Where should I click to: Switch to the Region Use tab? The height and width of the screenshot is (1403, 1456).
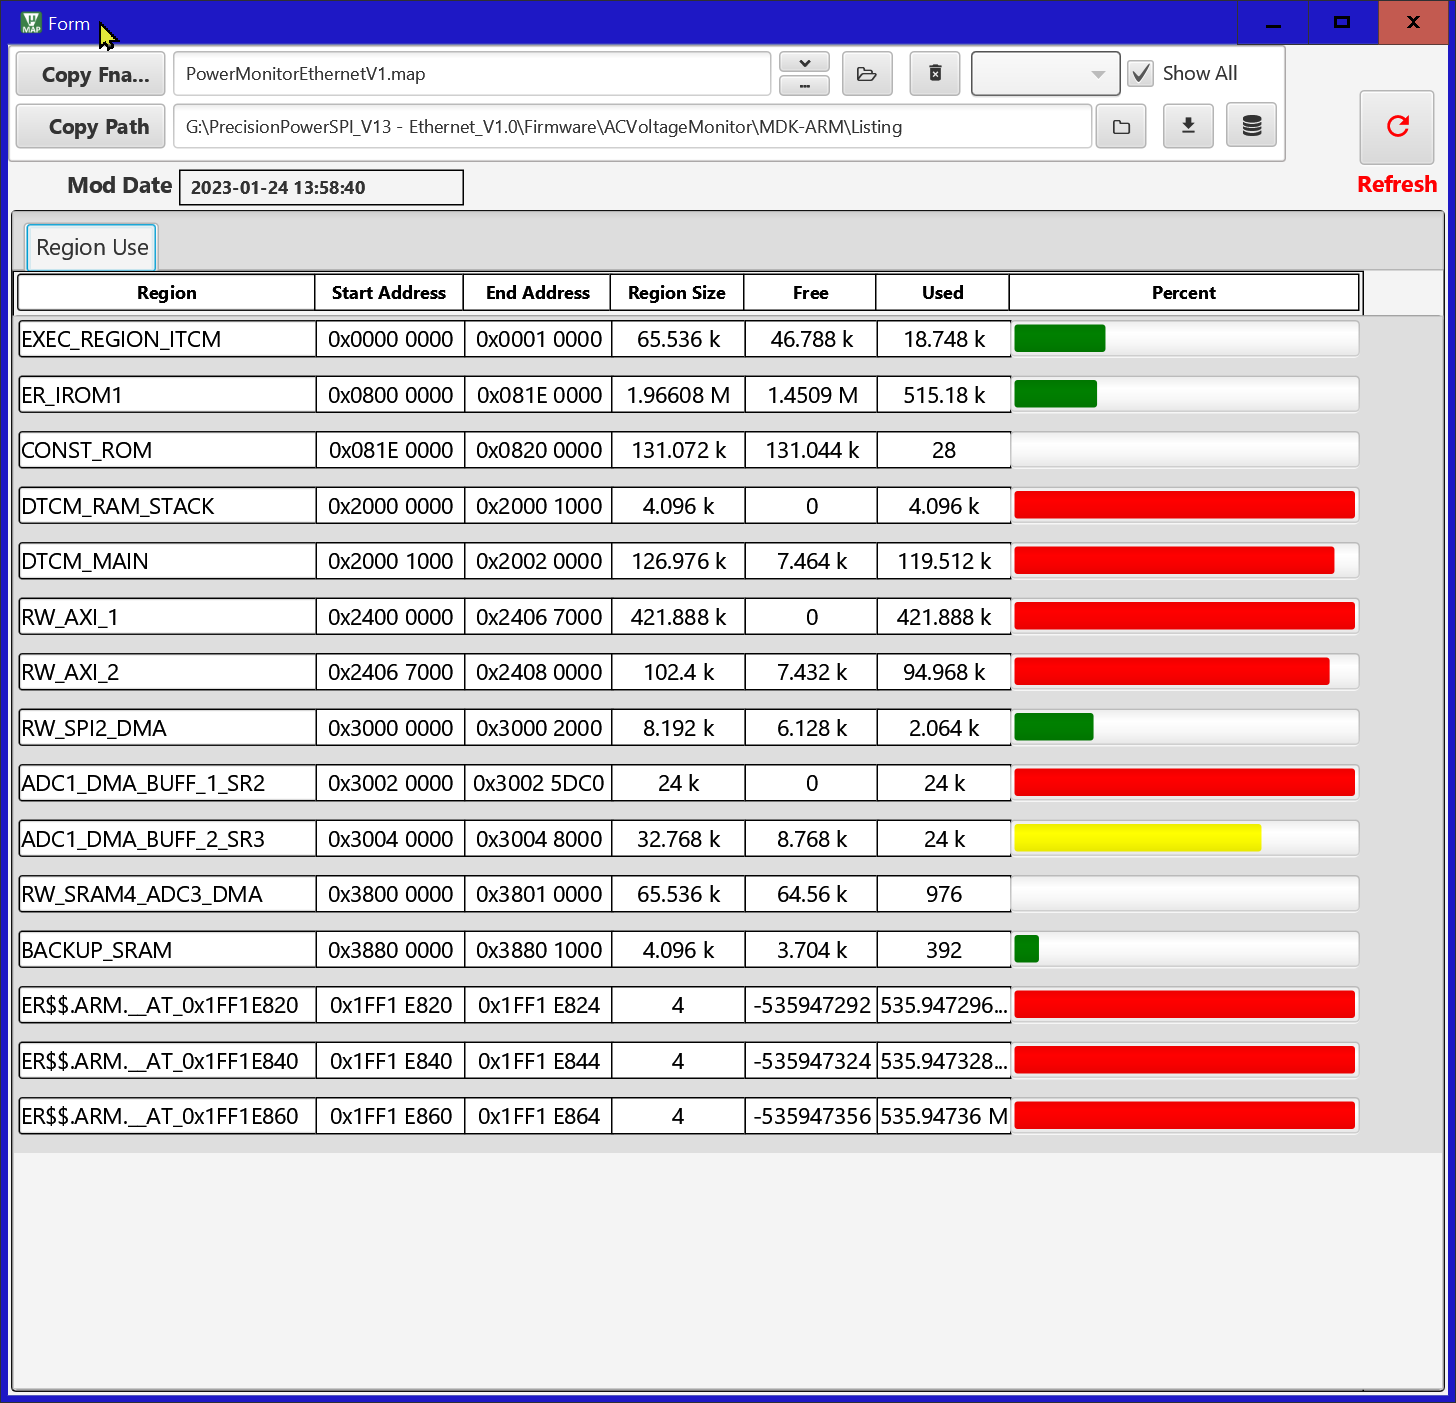pos(92,247)
